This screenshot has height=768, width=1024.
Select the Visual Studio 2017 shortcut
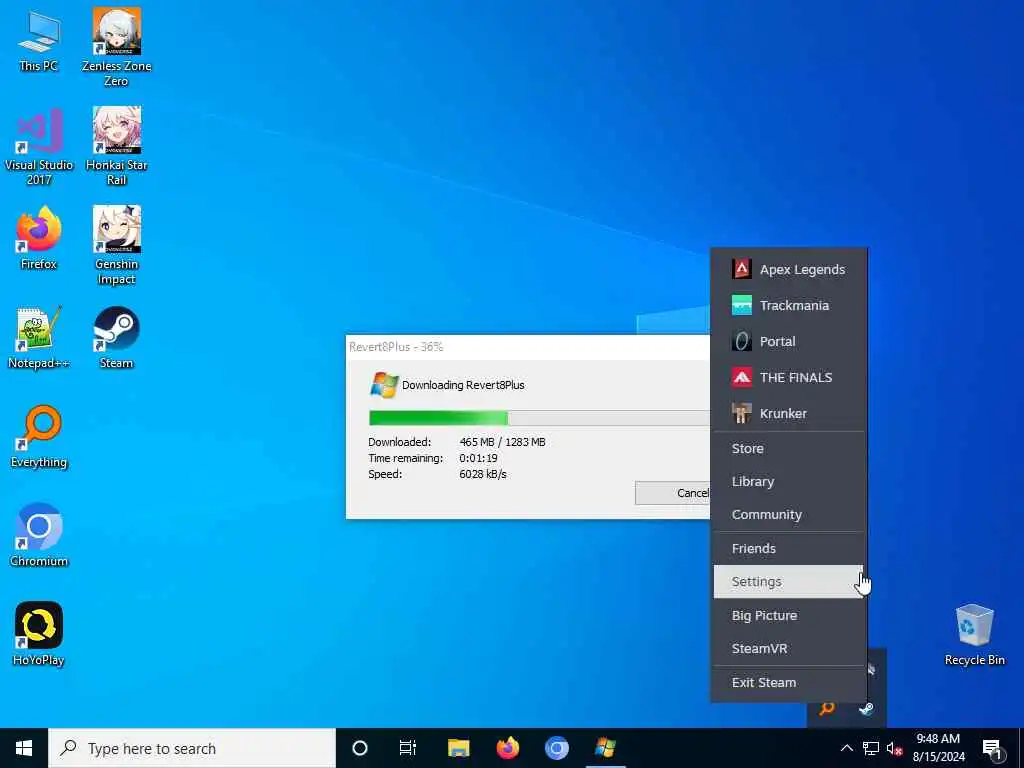click(x=39, y=147)
